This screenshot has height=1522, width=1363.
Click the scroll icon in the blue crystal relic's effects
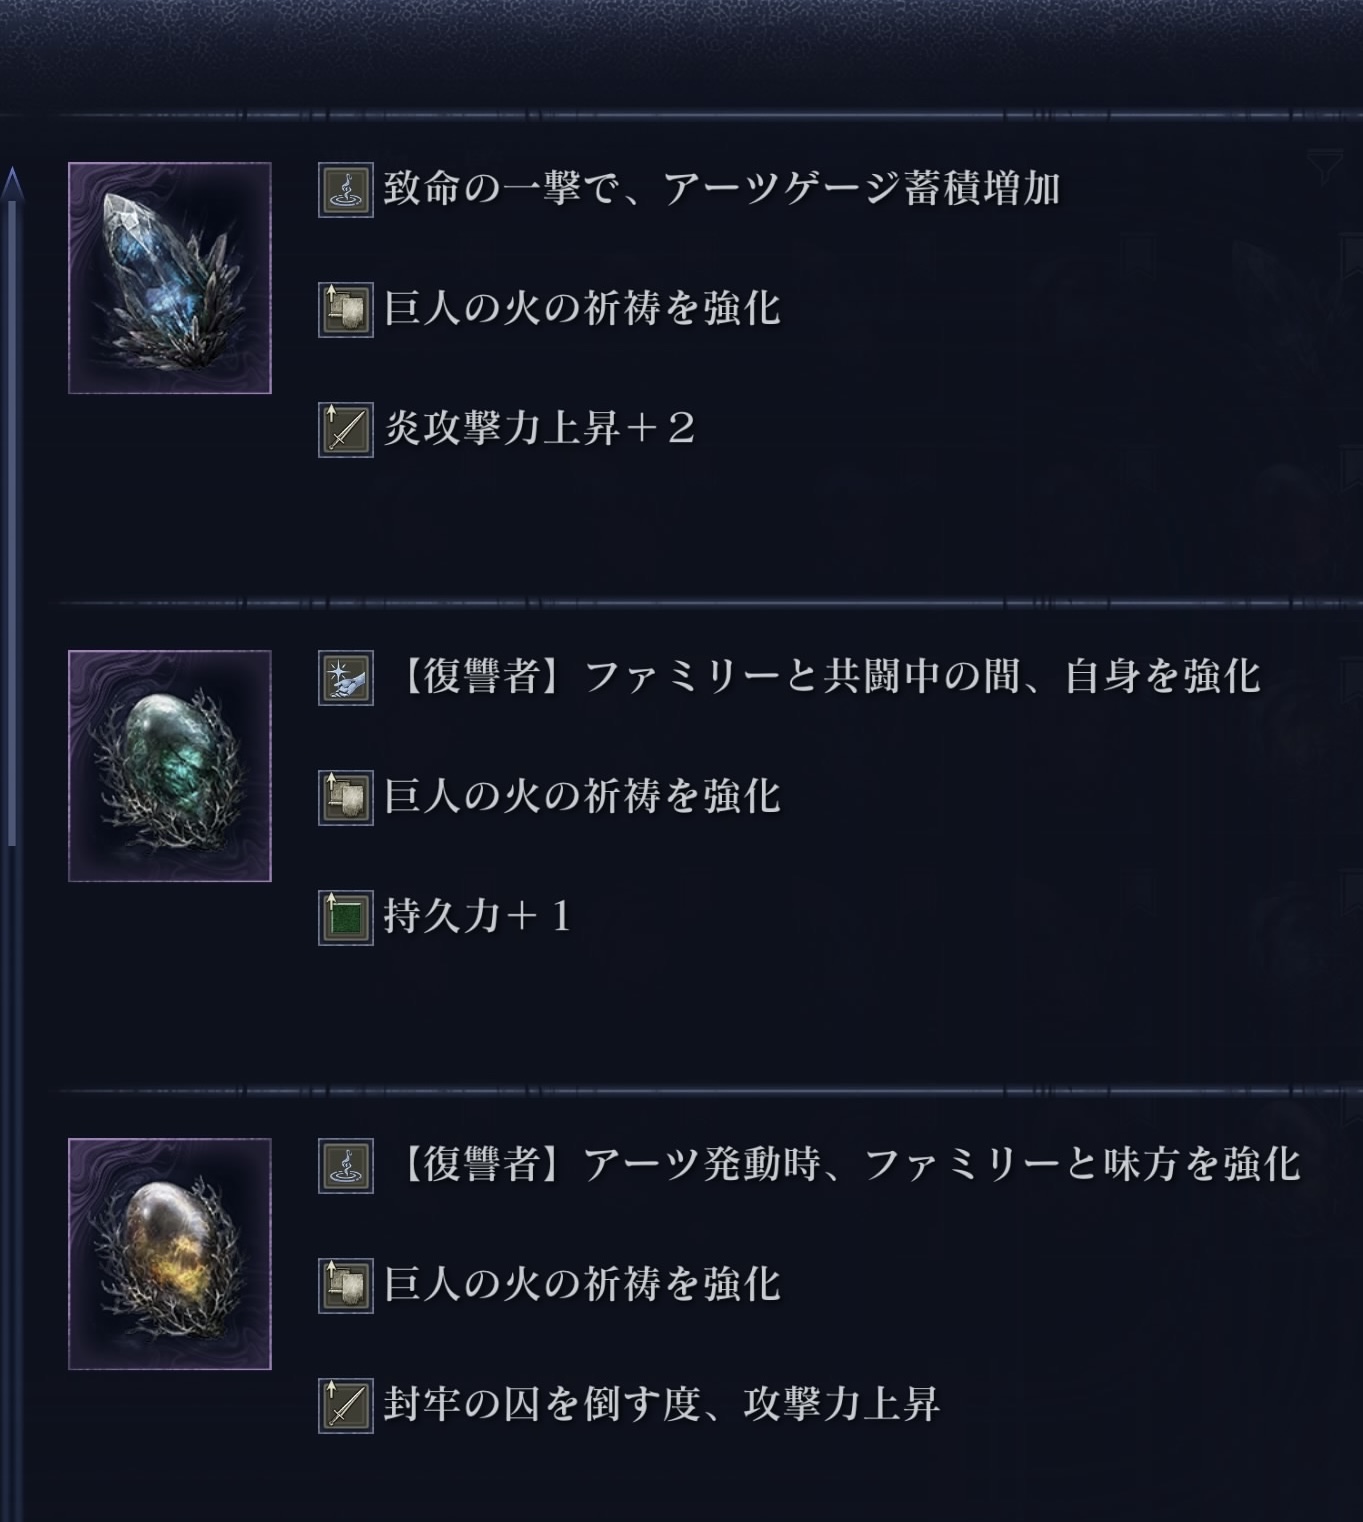[x=346, y=310]
